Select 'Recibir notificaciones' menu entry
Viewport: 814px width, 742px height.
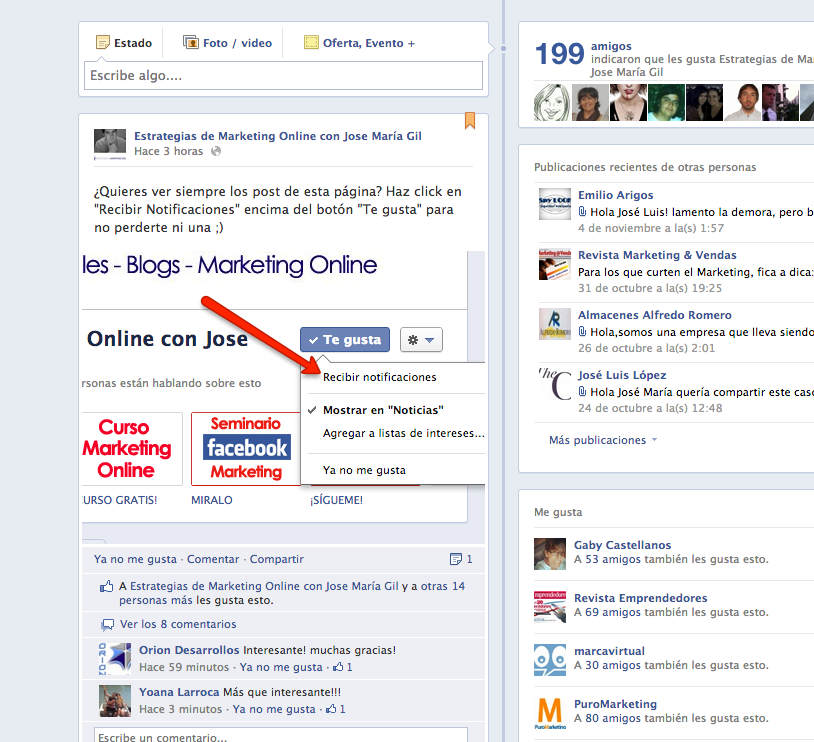(379, 377)
